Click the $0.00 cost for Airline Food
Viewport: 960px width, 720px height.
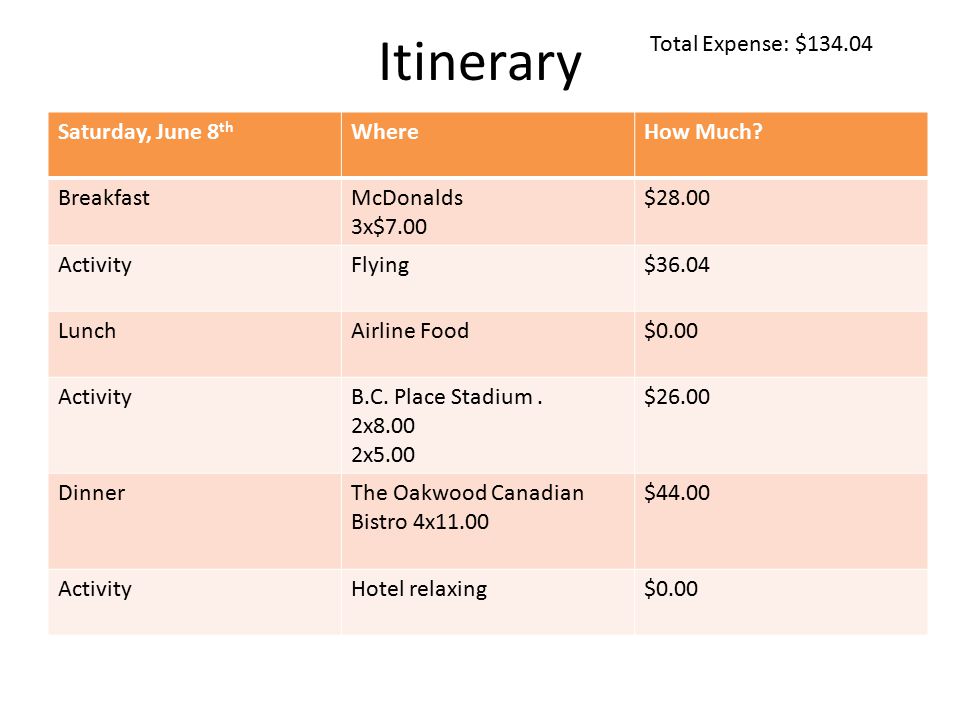click(x=781, y=344)
